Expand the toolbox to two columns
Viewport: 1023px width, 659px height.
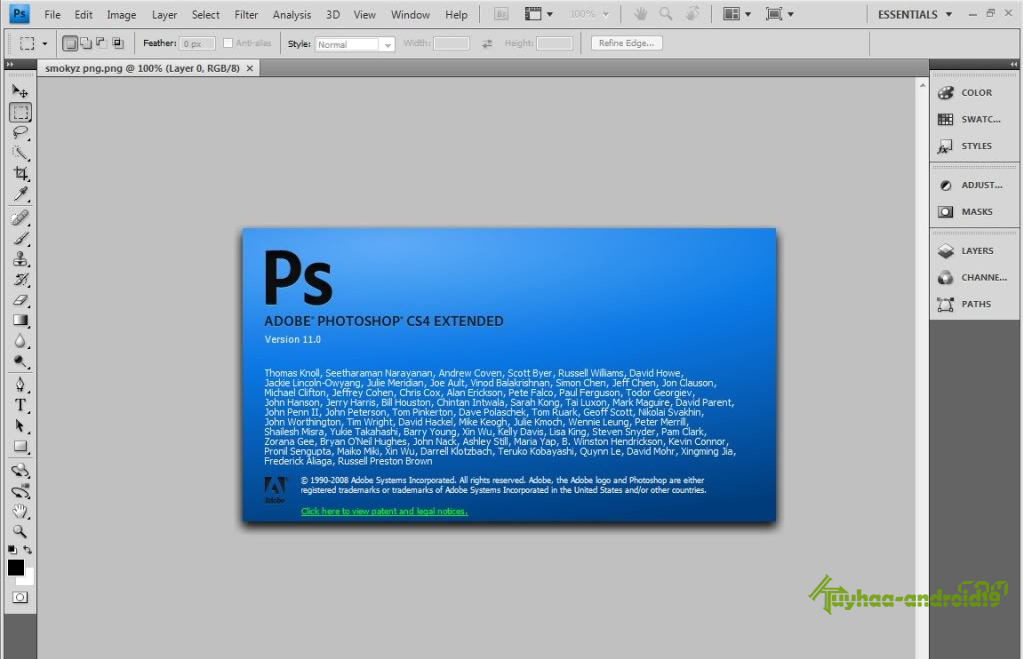click(x=9, y=64)
